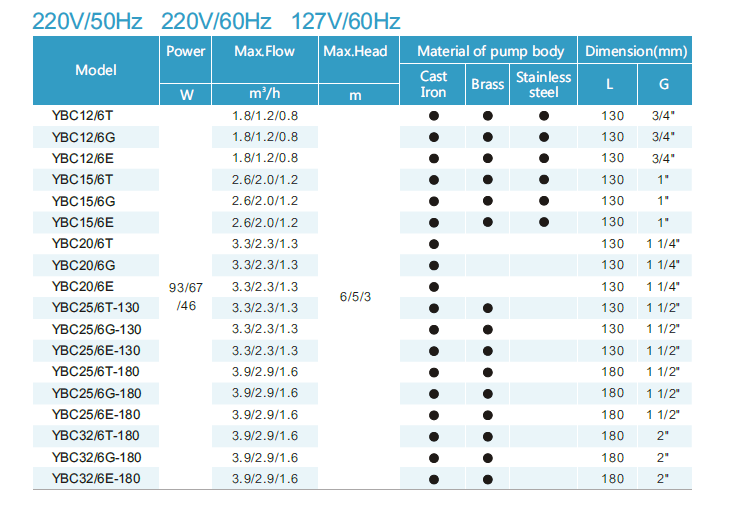Click the Stainless steel sub-header

point(544,85)
